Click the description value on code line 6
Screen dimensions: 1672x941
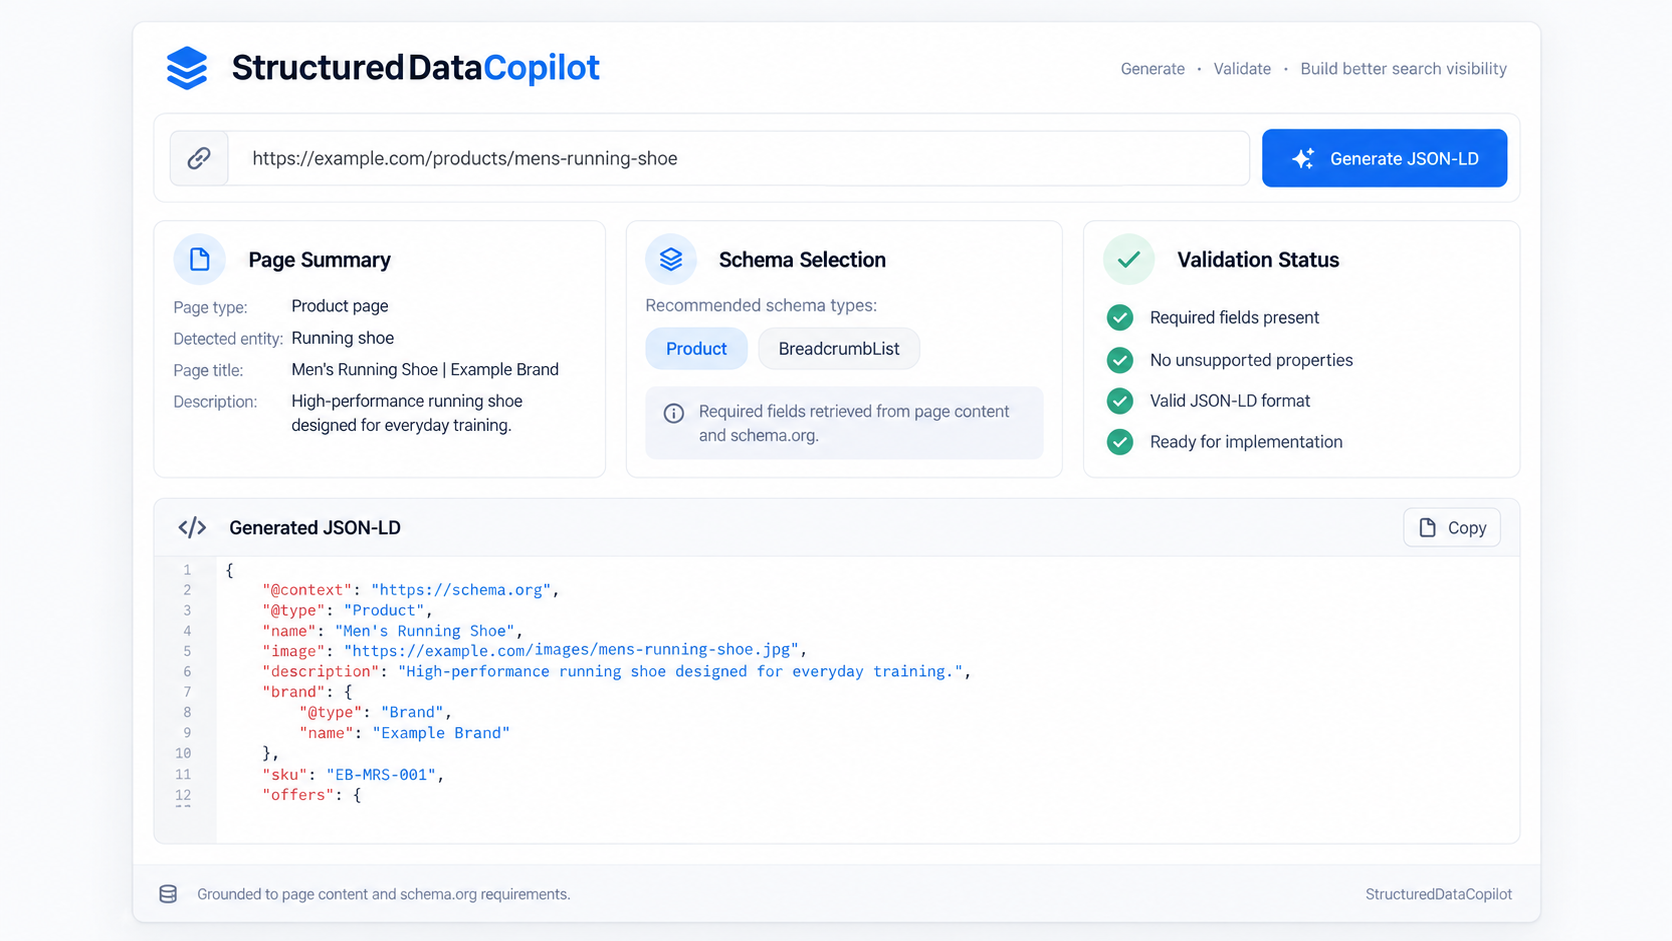tap(680, 672)
